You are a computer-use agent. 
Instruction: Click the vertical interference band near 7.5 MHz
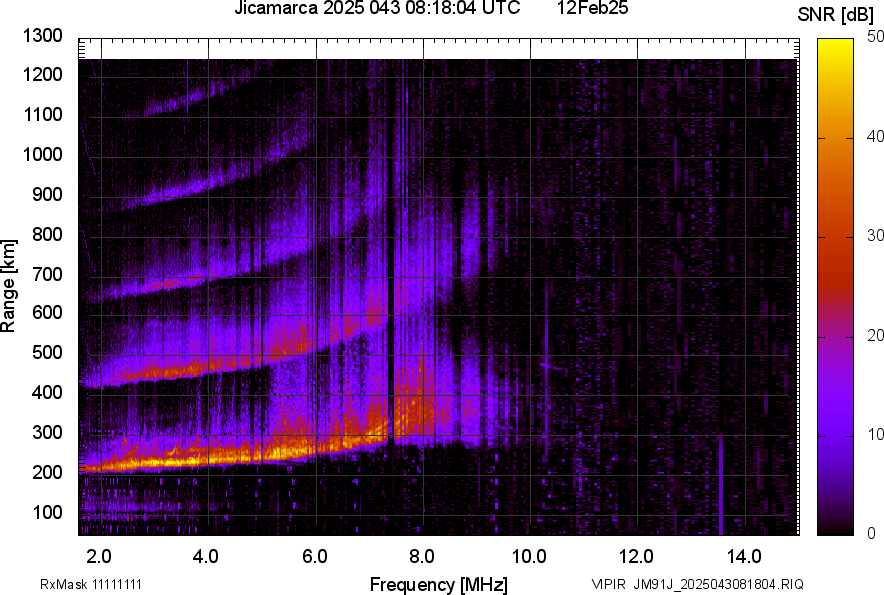pyautogui.click(x=395, y=300)
